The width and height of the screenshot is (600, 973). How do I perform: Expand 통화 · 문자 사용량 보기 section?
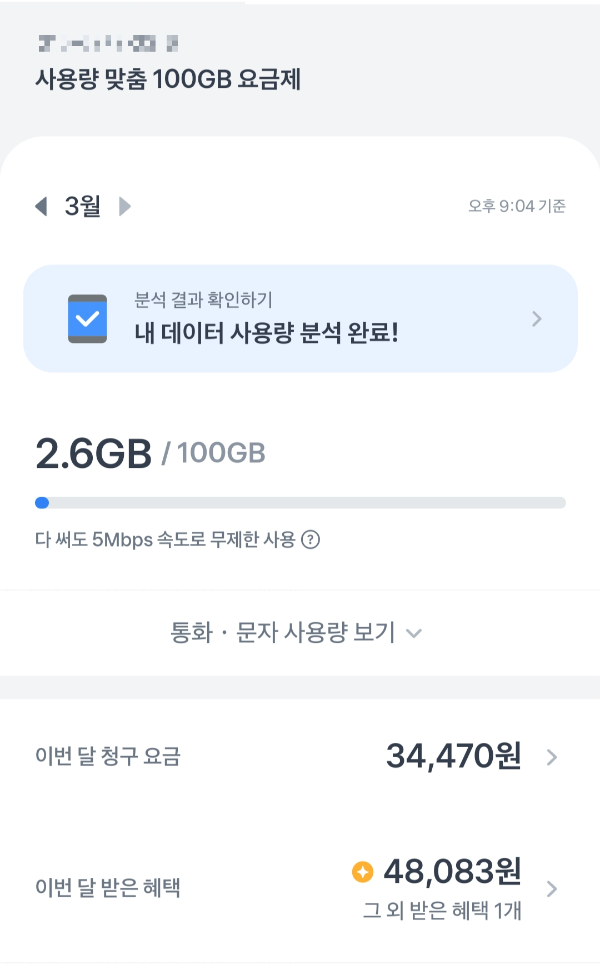tap(300, 633)
